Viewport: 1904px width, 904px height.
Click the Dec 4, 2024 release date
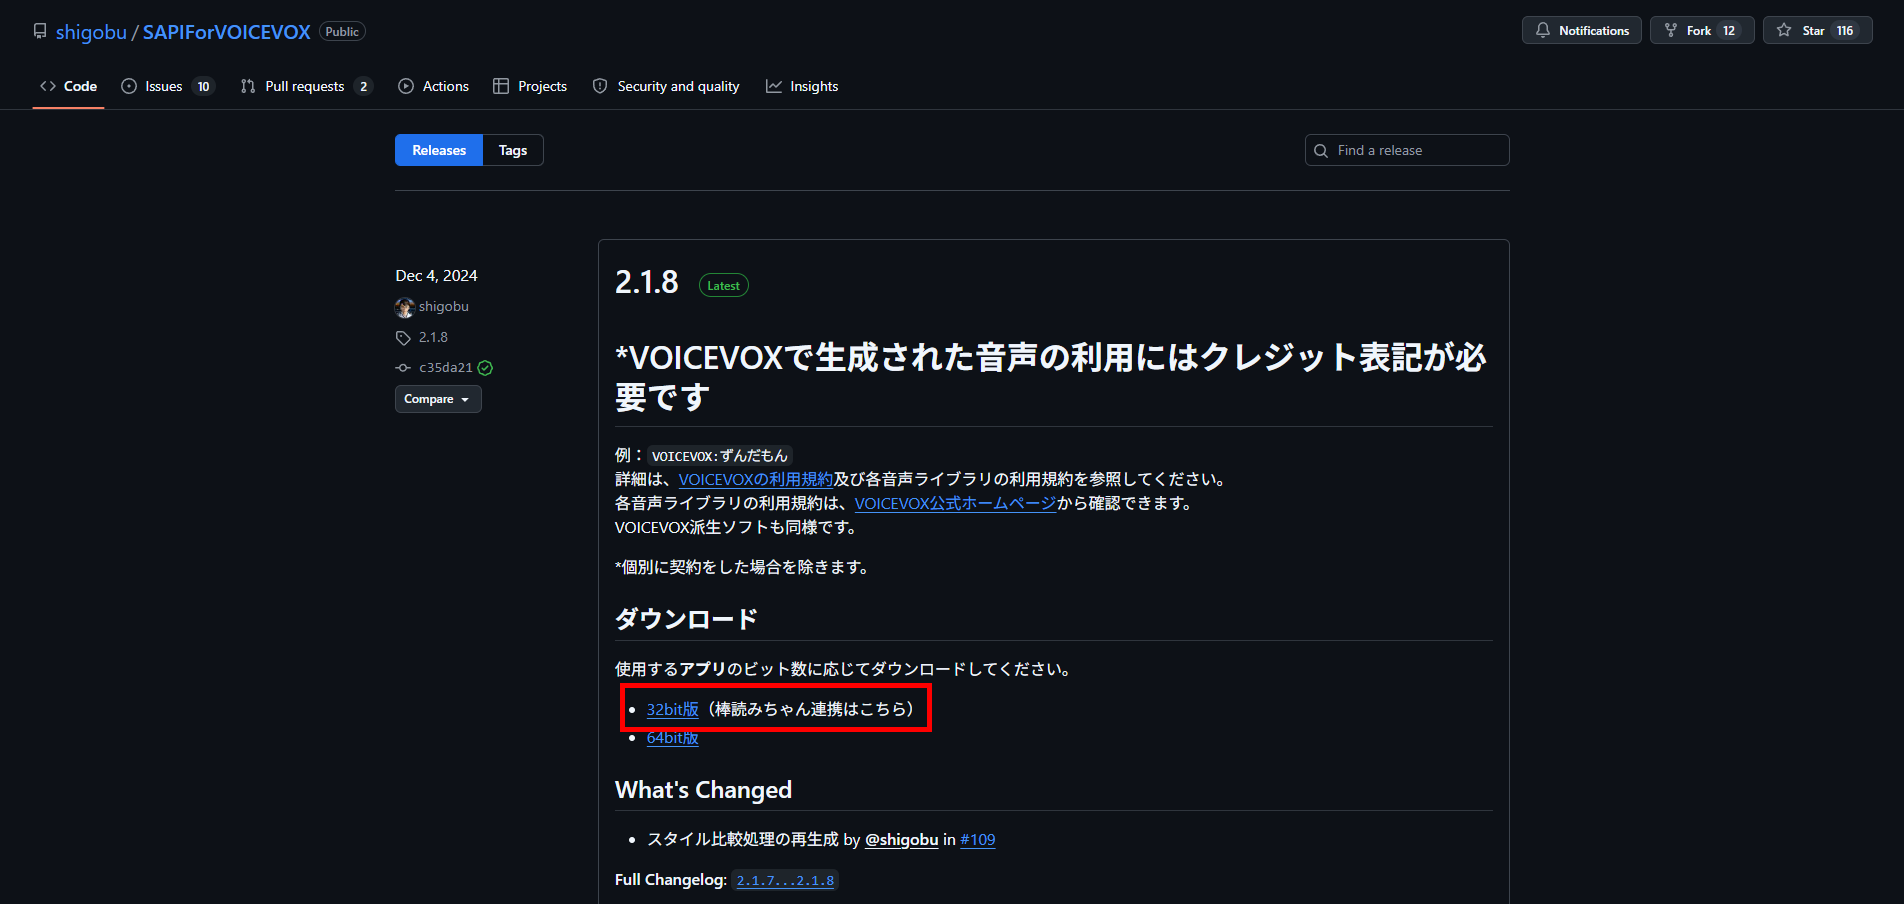436,276
